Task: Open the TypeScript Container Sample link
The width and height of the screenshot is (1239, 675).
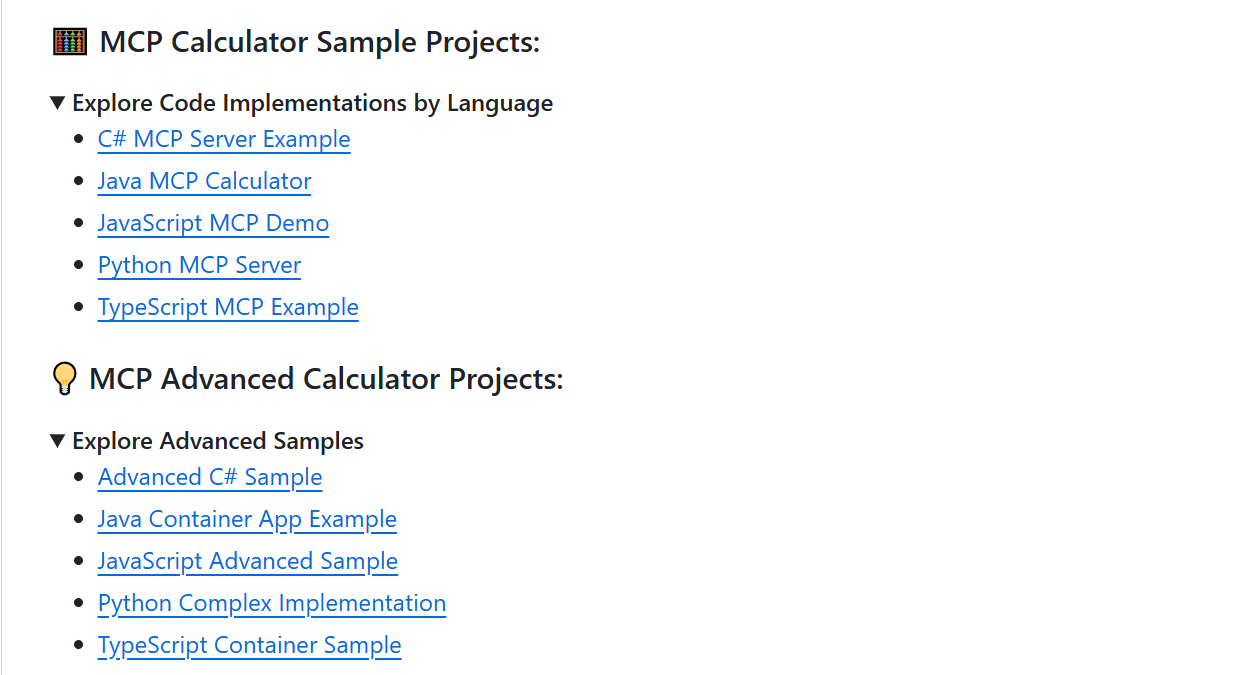Action: (x=250, y=645)
